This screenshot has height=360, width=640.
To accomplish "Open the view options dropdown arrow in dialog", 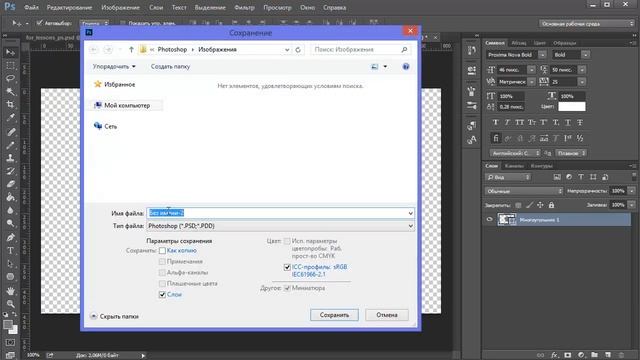I will point(385,67).
